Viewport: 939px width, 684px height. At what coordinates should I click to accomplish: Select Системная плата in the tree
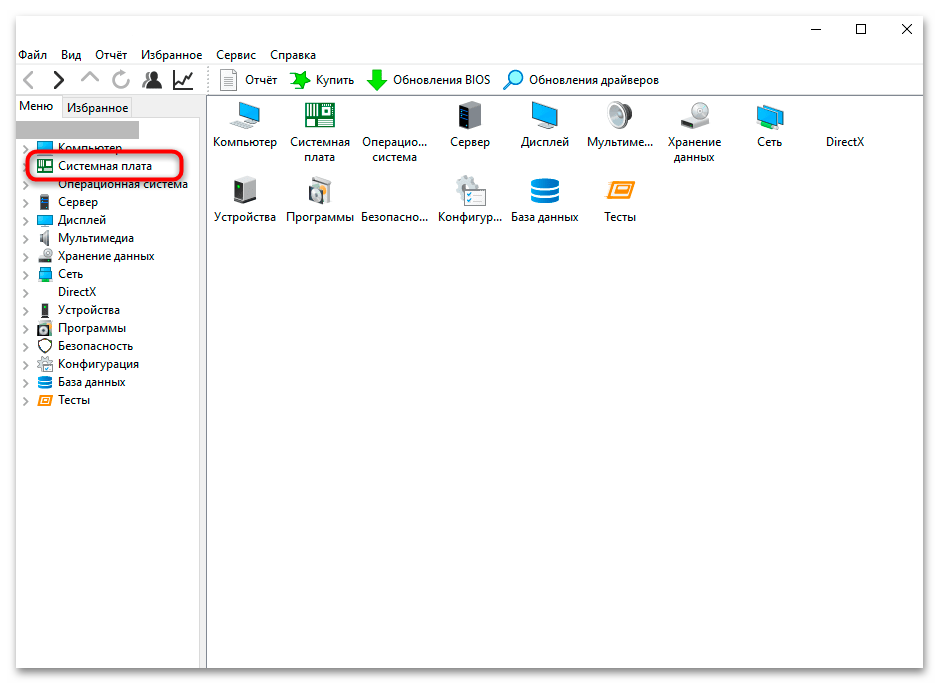[x=105, y=166]
